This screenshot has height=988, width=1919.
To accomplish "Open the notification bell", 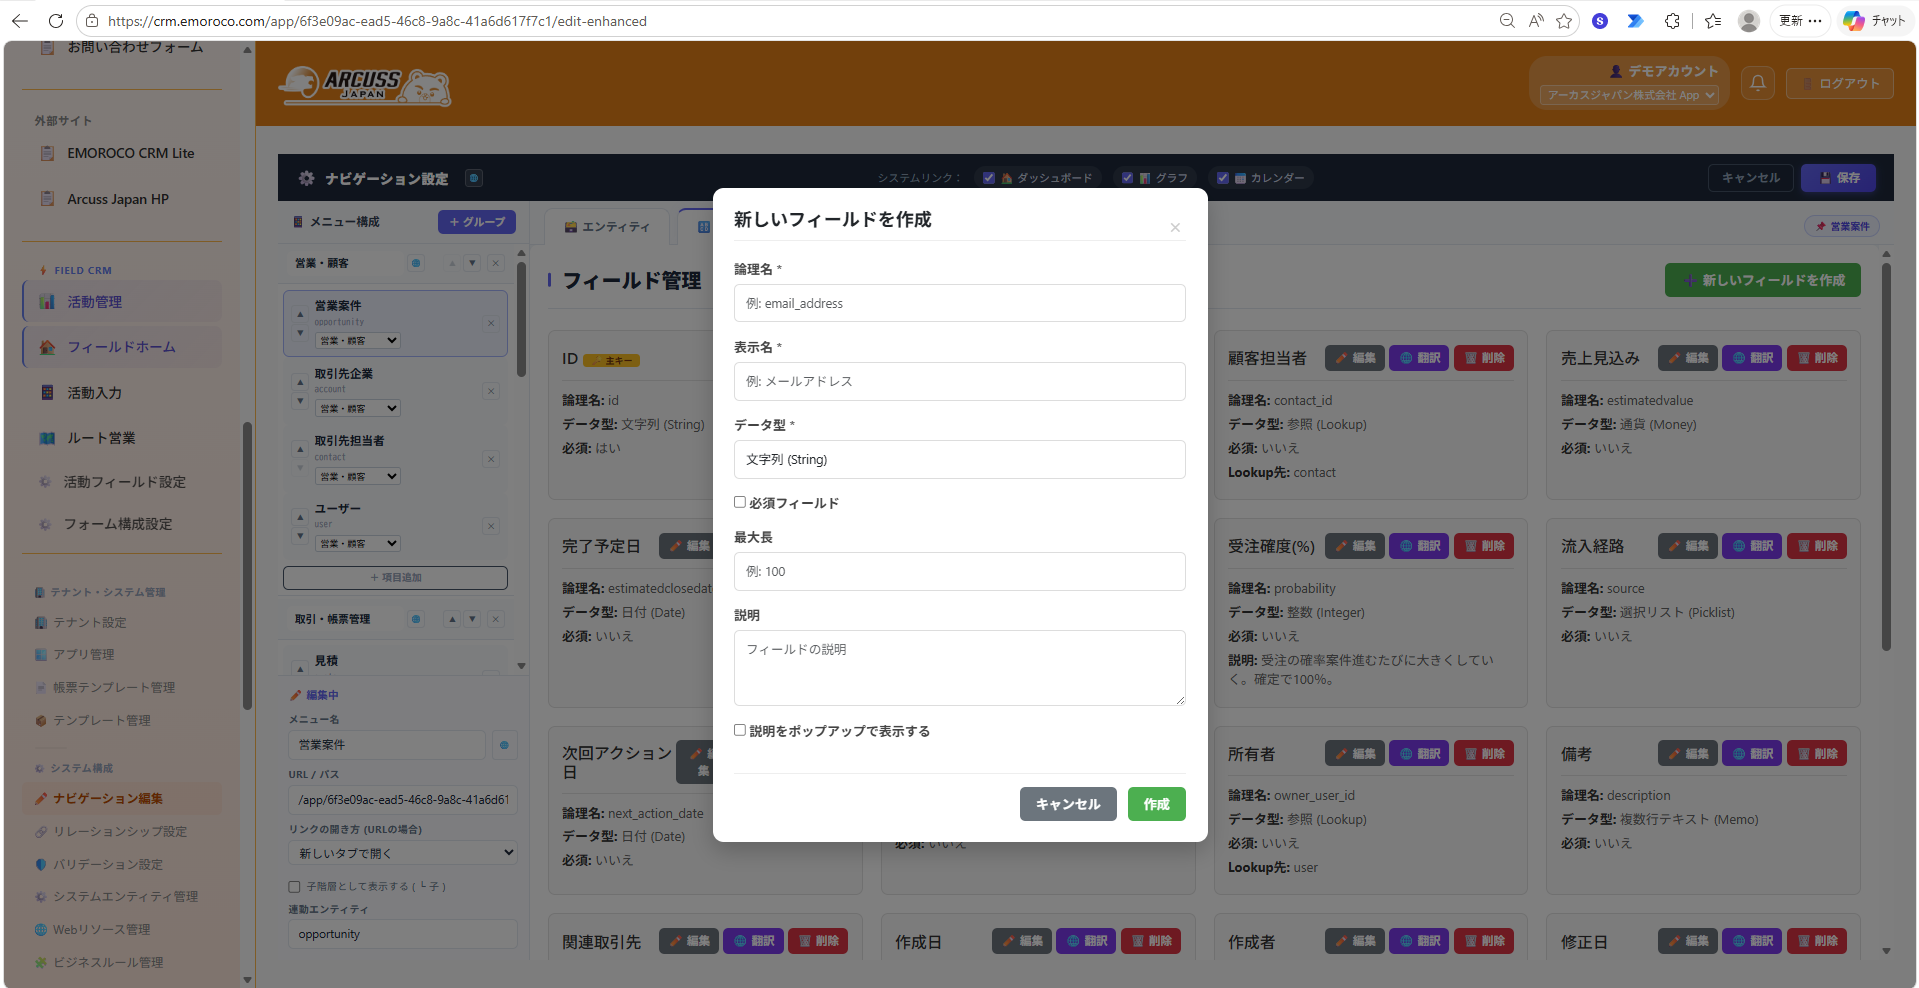I will point(1758,83).
